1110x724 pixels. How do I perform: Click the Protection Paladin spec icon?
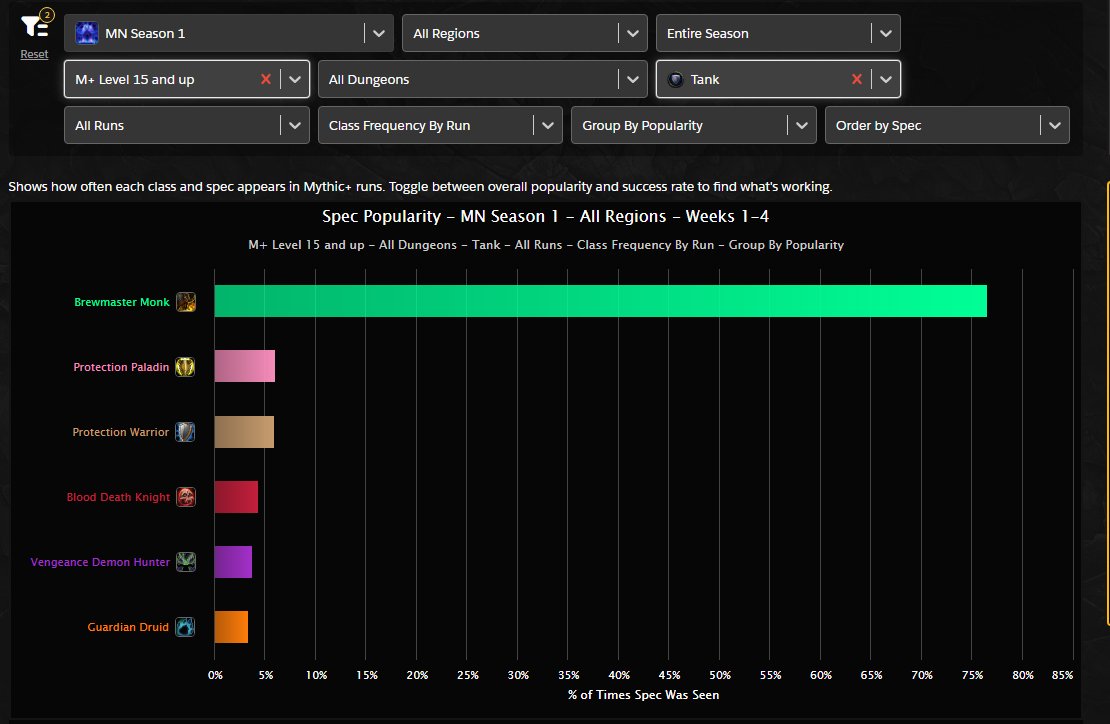185,367
